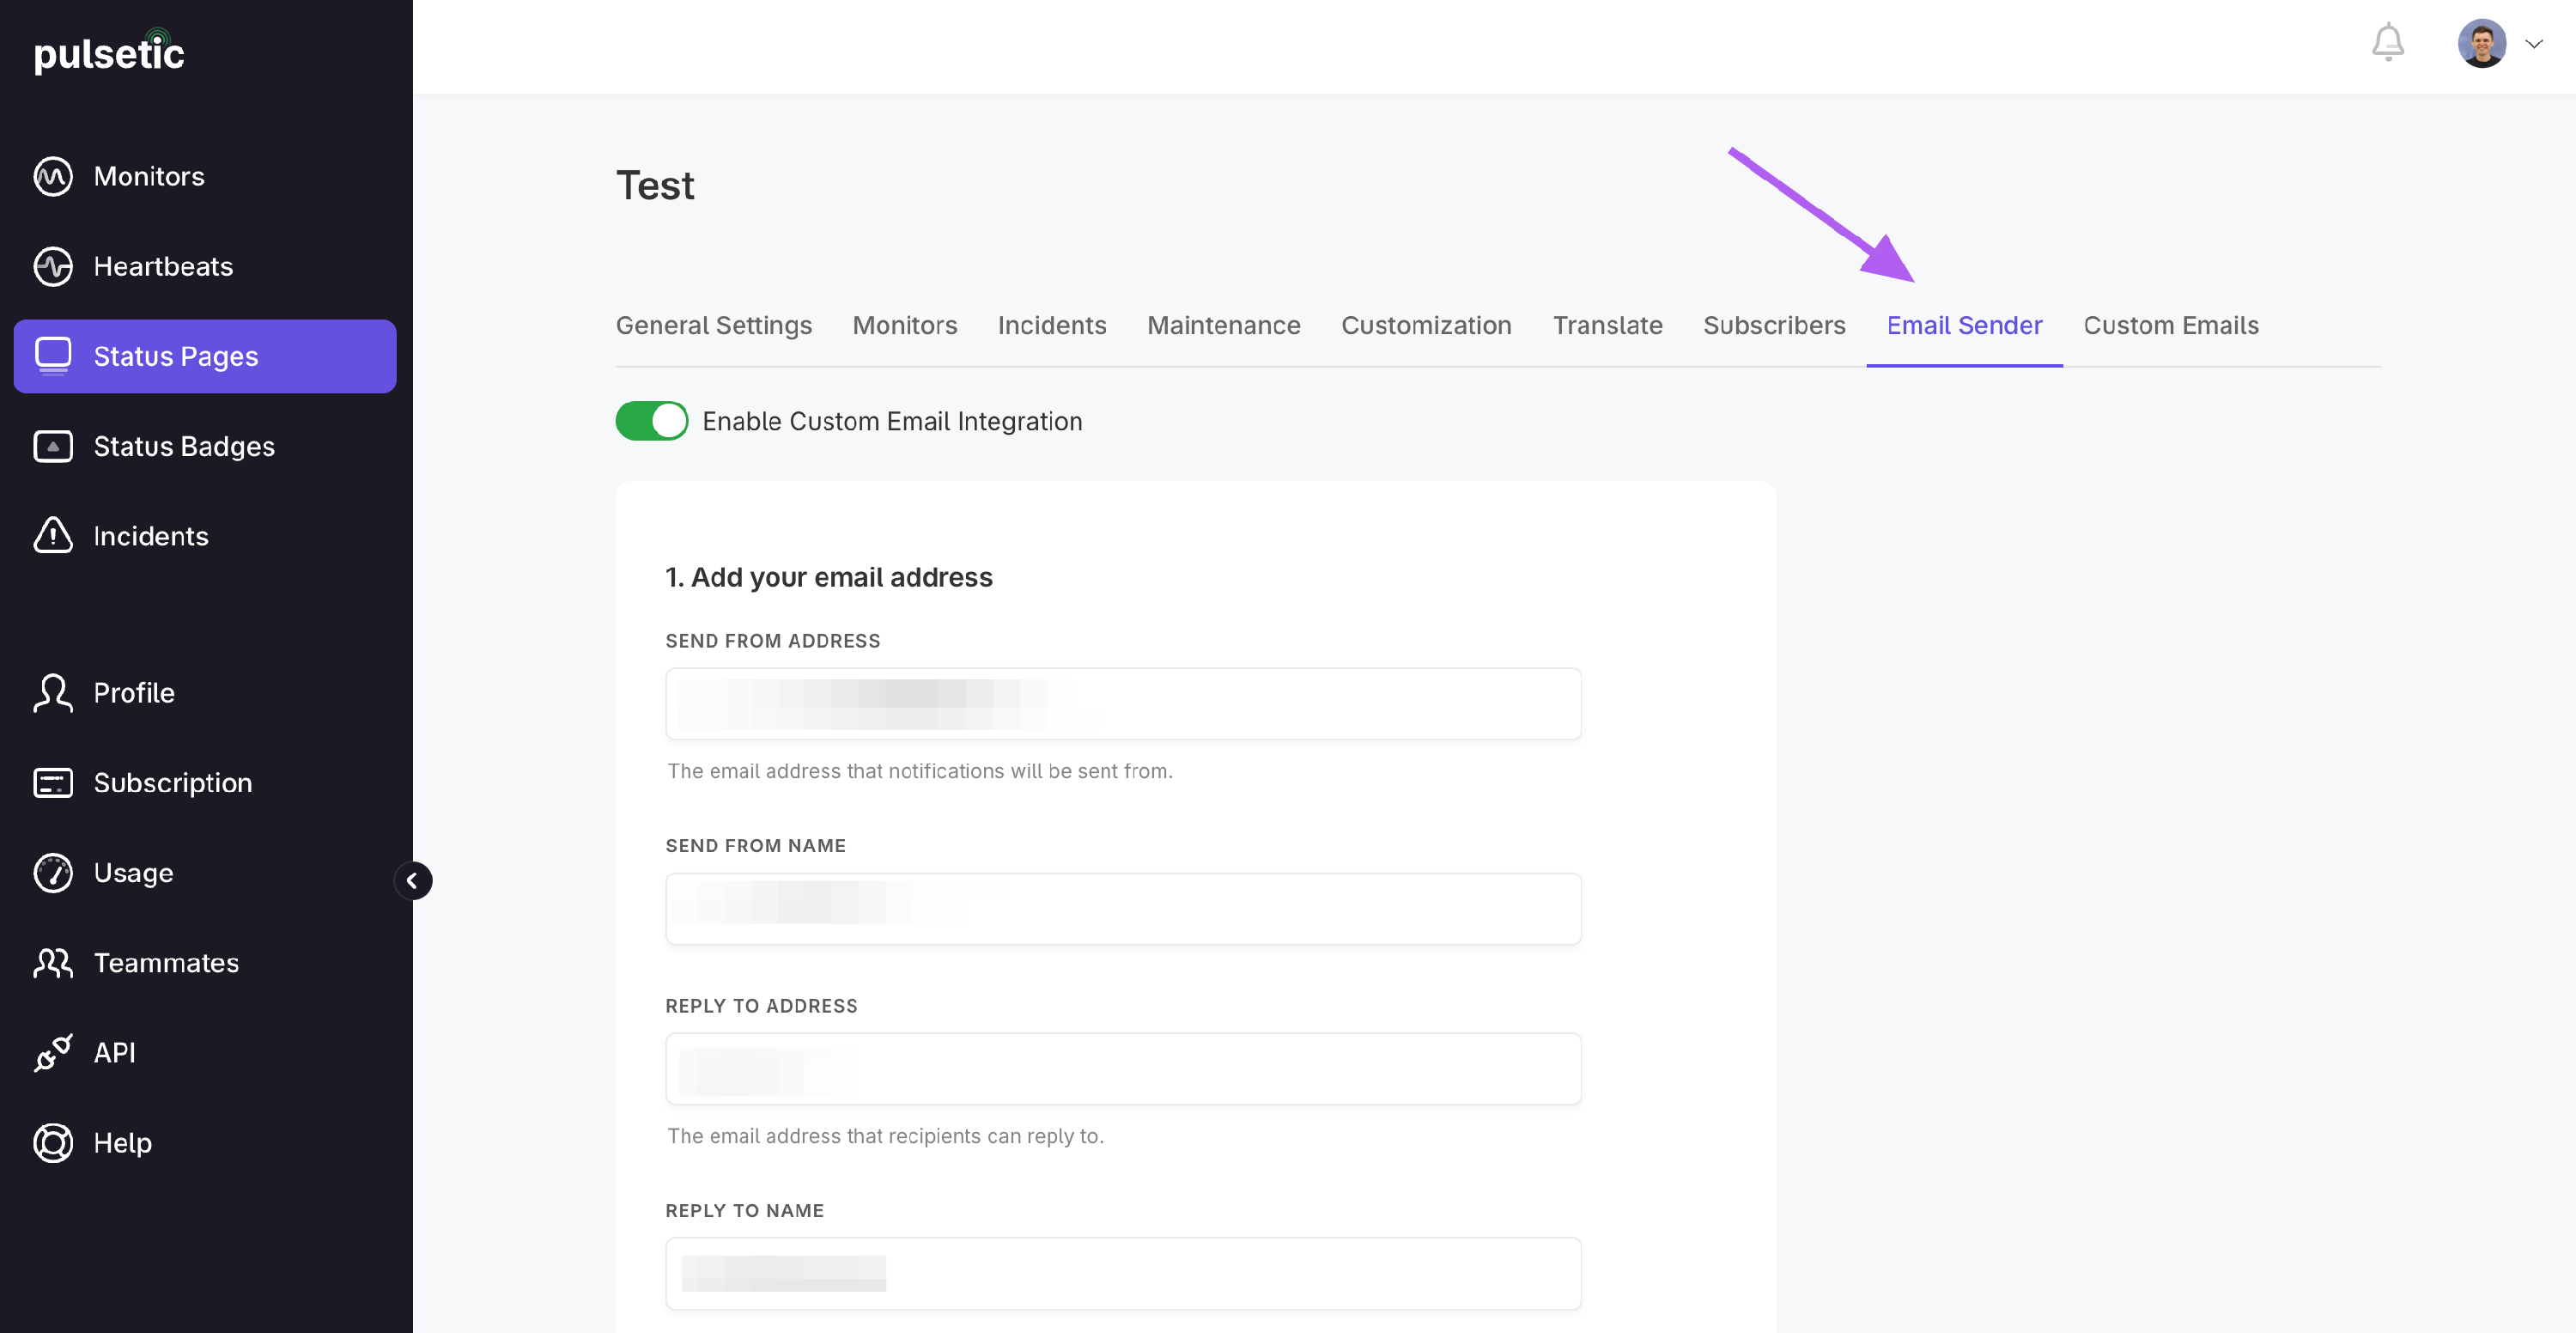Go to General Settings tab

[713, 325]
